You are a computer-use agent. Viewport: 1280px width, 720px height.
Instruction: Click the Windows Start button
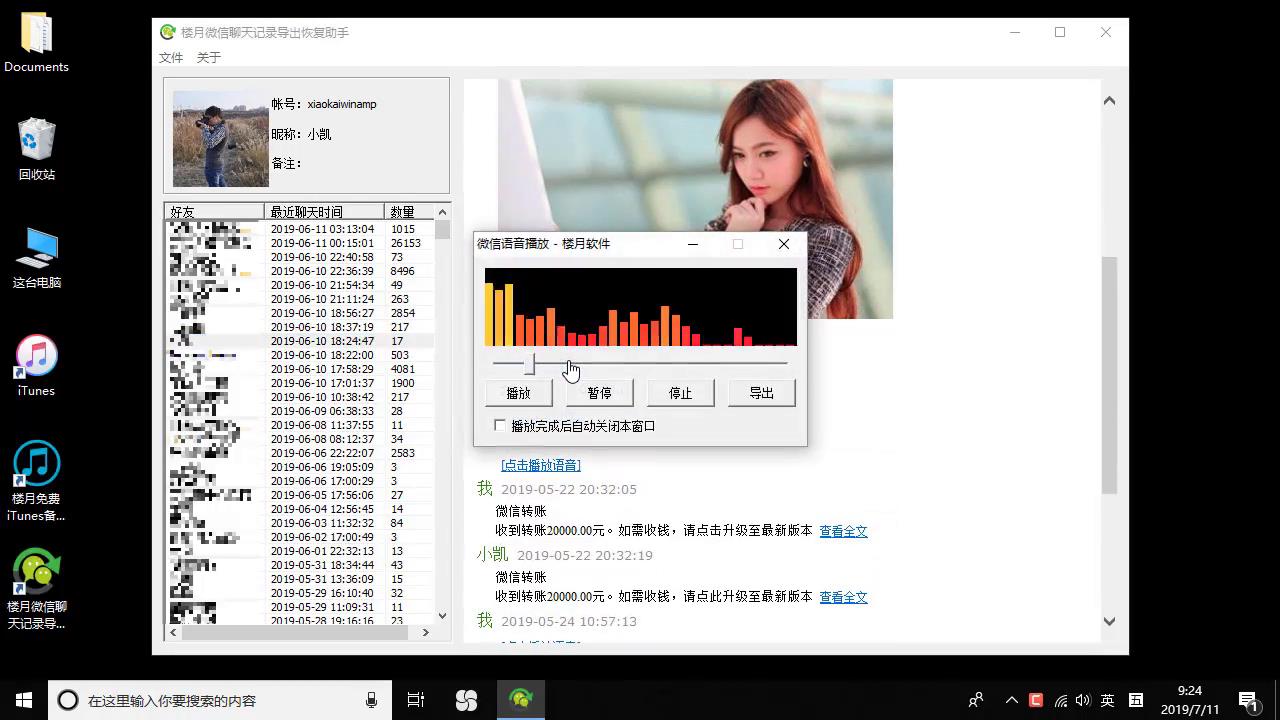pyautogui.click(x=24, y=700)
